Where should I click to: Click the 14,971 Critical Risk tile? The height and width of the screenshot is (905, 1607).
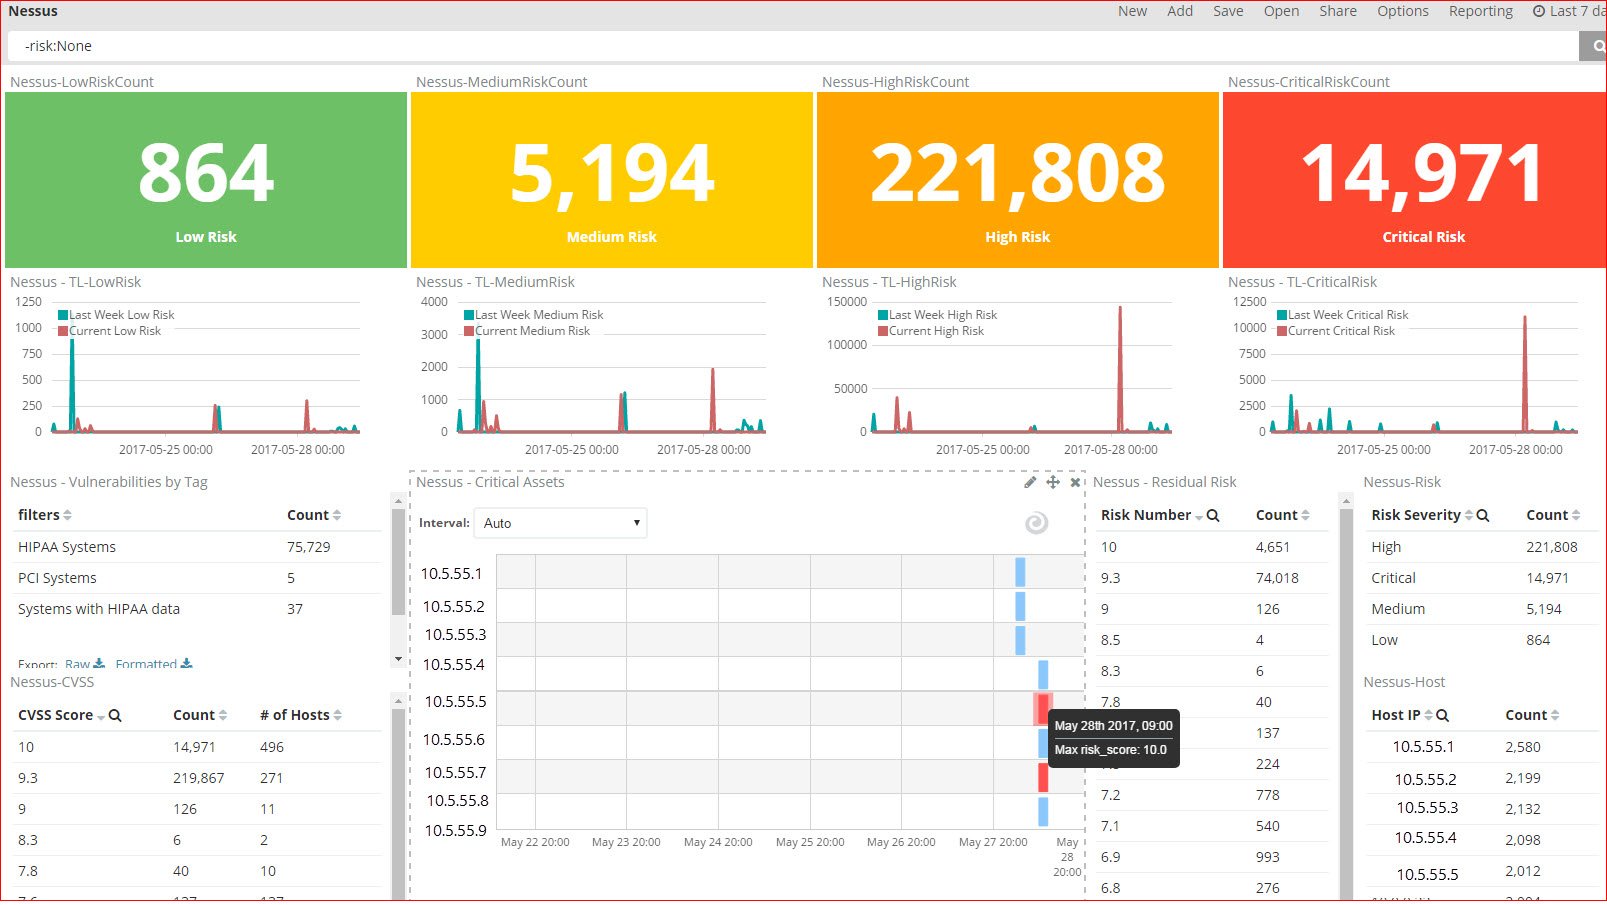pos(1415,180)
